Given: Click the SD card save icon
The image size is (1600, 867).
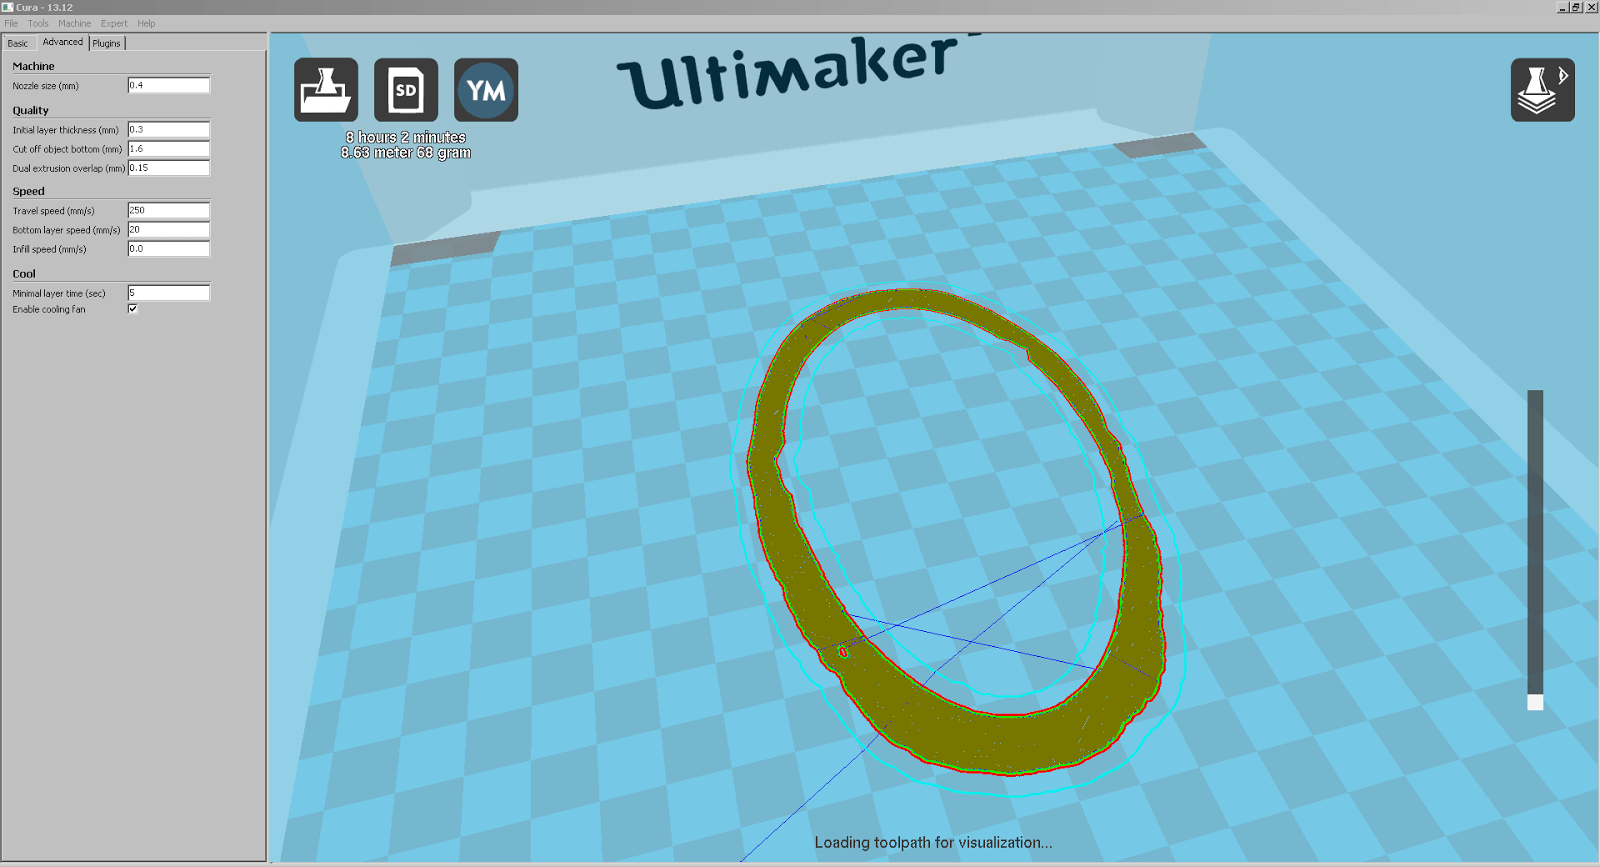Looking at the screenshot, I should pos(406,90).
